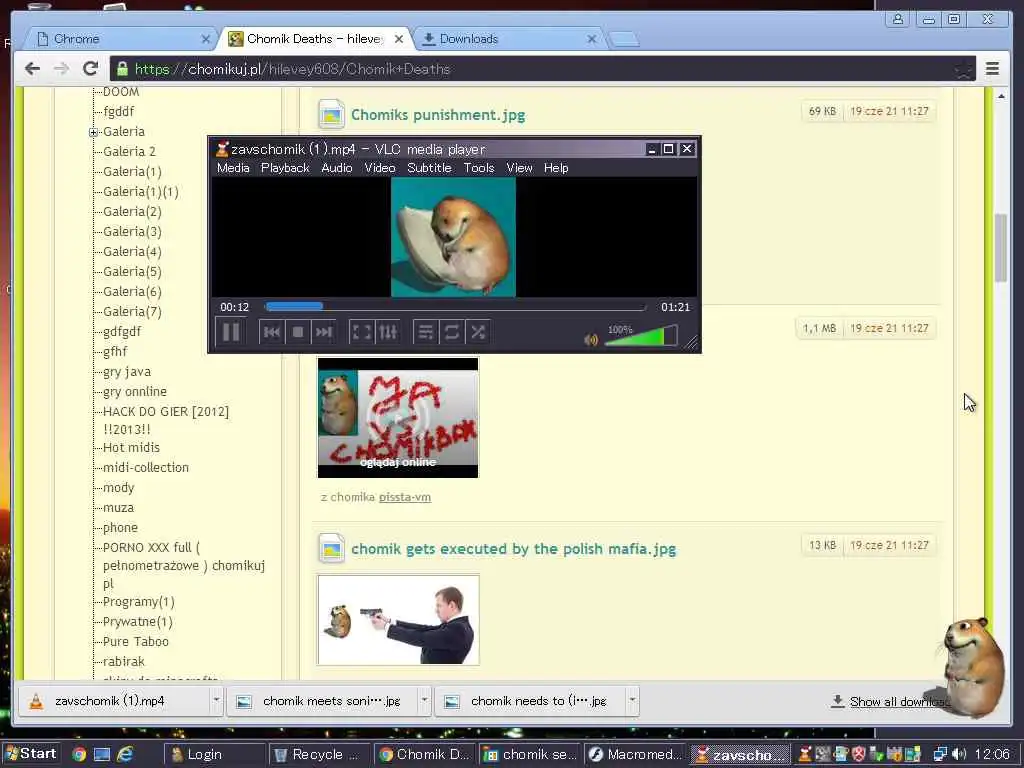Open the Chrome hamburger menu

tap(992, 69)
